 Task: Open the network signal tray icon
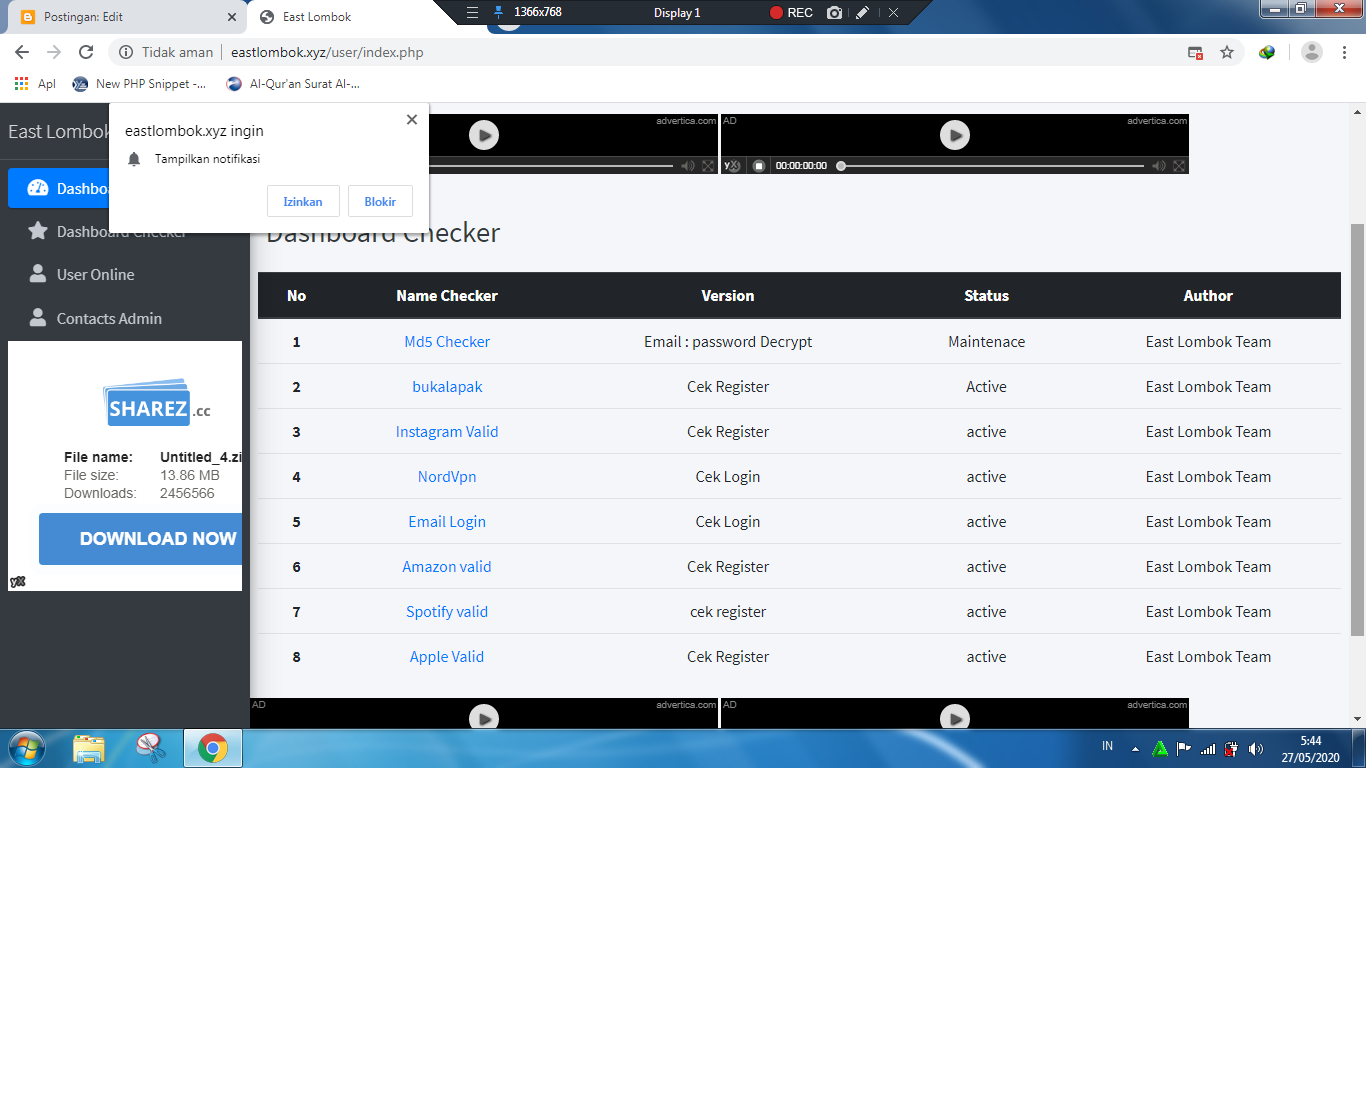click(1208, 749)
